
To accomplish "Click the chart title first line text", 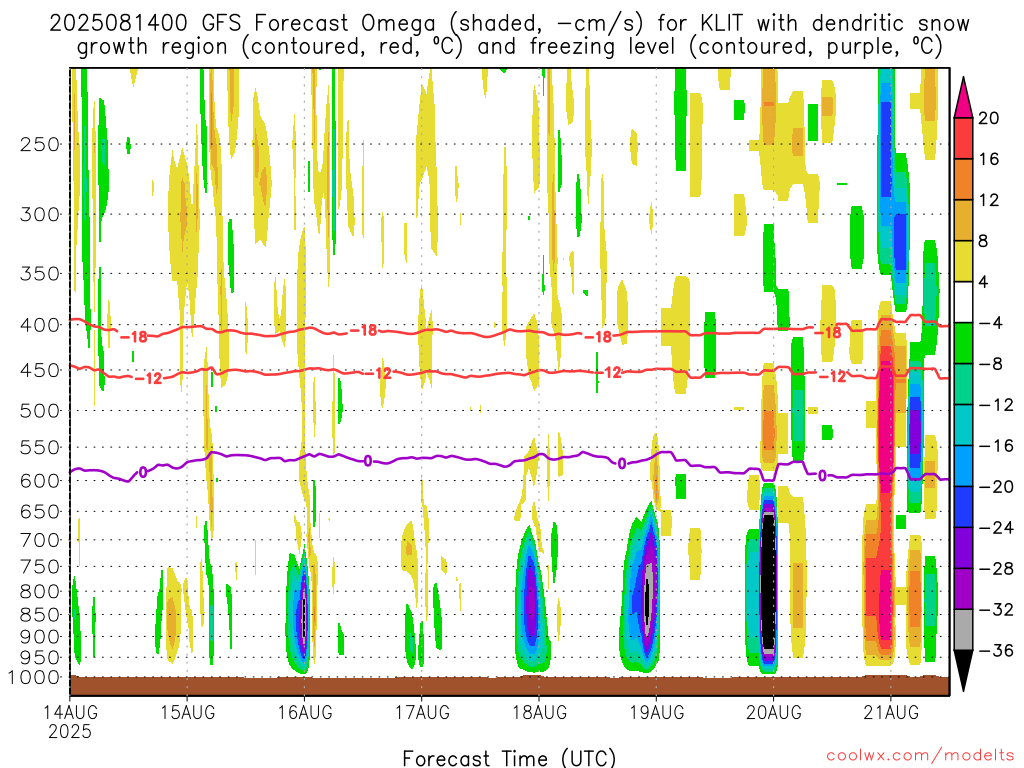I will tap(509, 23).
